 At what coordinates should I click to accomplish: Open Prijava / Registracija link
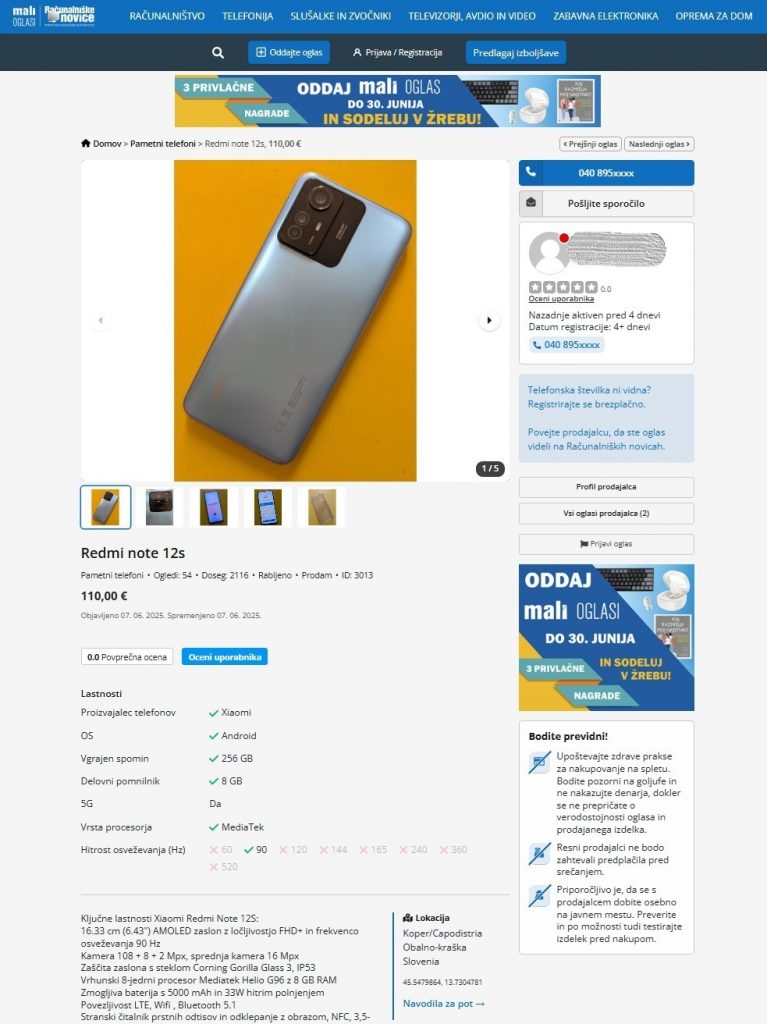tap(397, 52)
